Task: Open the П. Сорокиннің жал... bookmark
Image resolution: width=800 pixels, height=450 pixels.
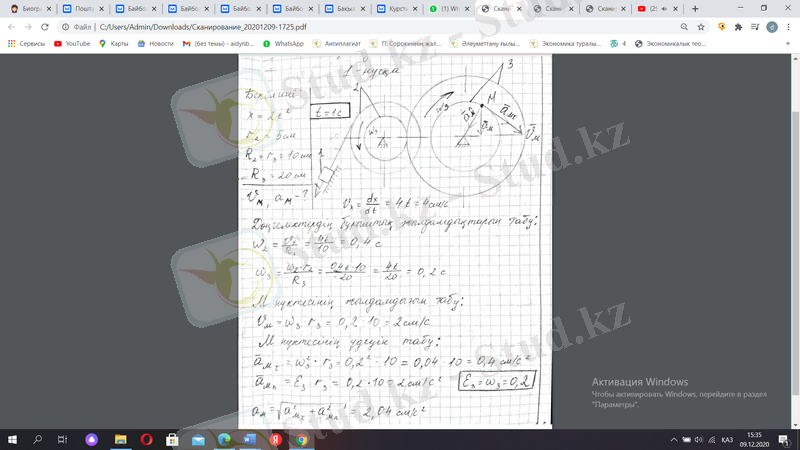Action: [x=405, y=44]
